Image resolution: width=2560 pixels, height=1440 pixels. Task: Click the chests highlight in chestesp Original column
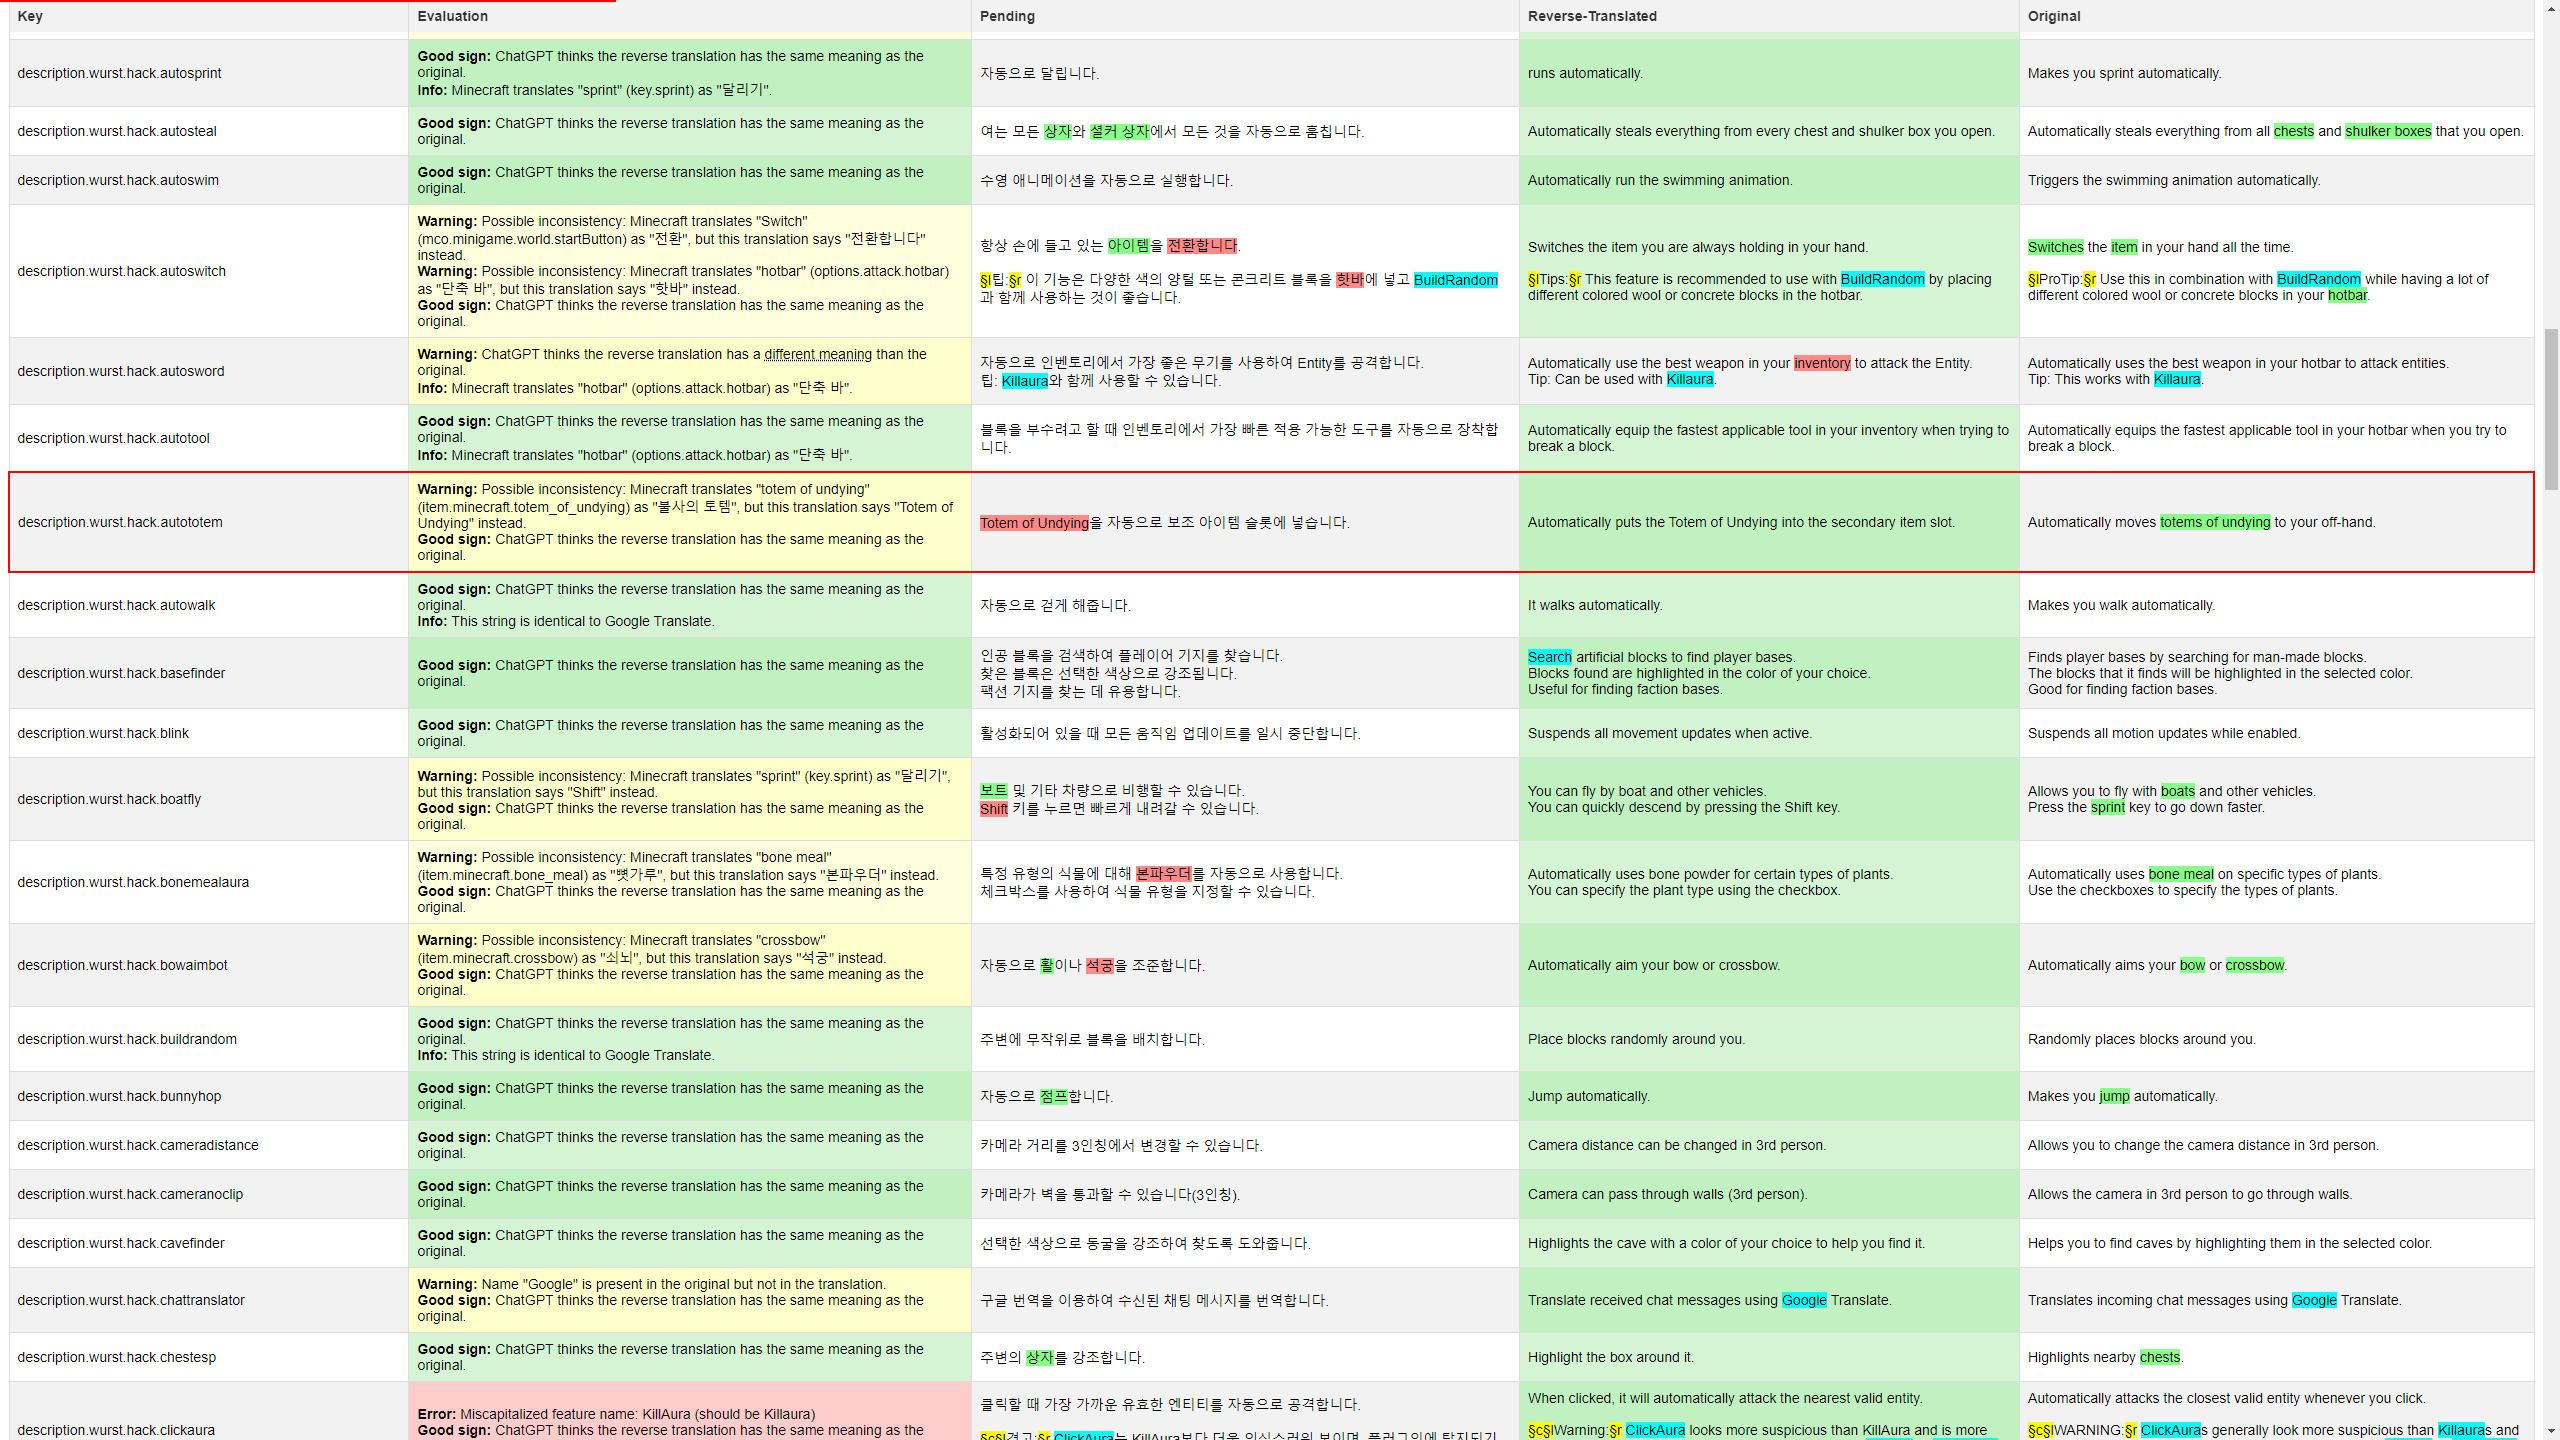click(2159, 1357)
